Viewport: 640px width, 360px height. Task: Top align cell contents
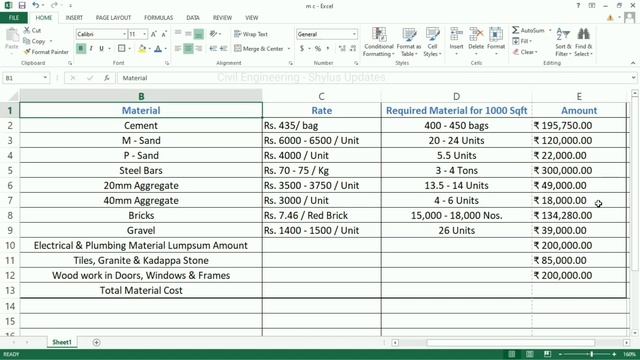(x=178, y=34)
